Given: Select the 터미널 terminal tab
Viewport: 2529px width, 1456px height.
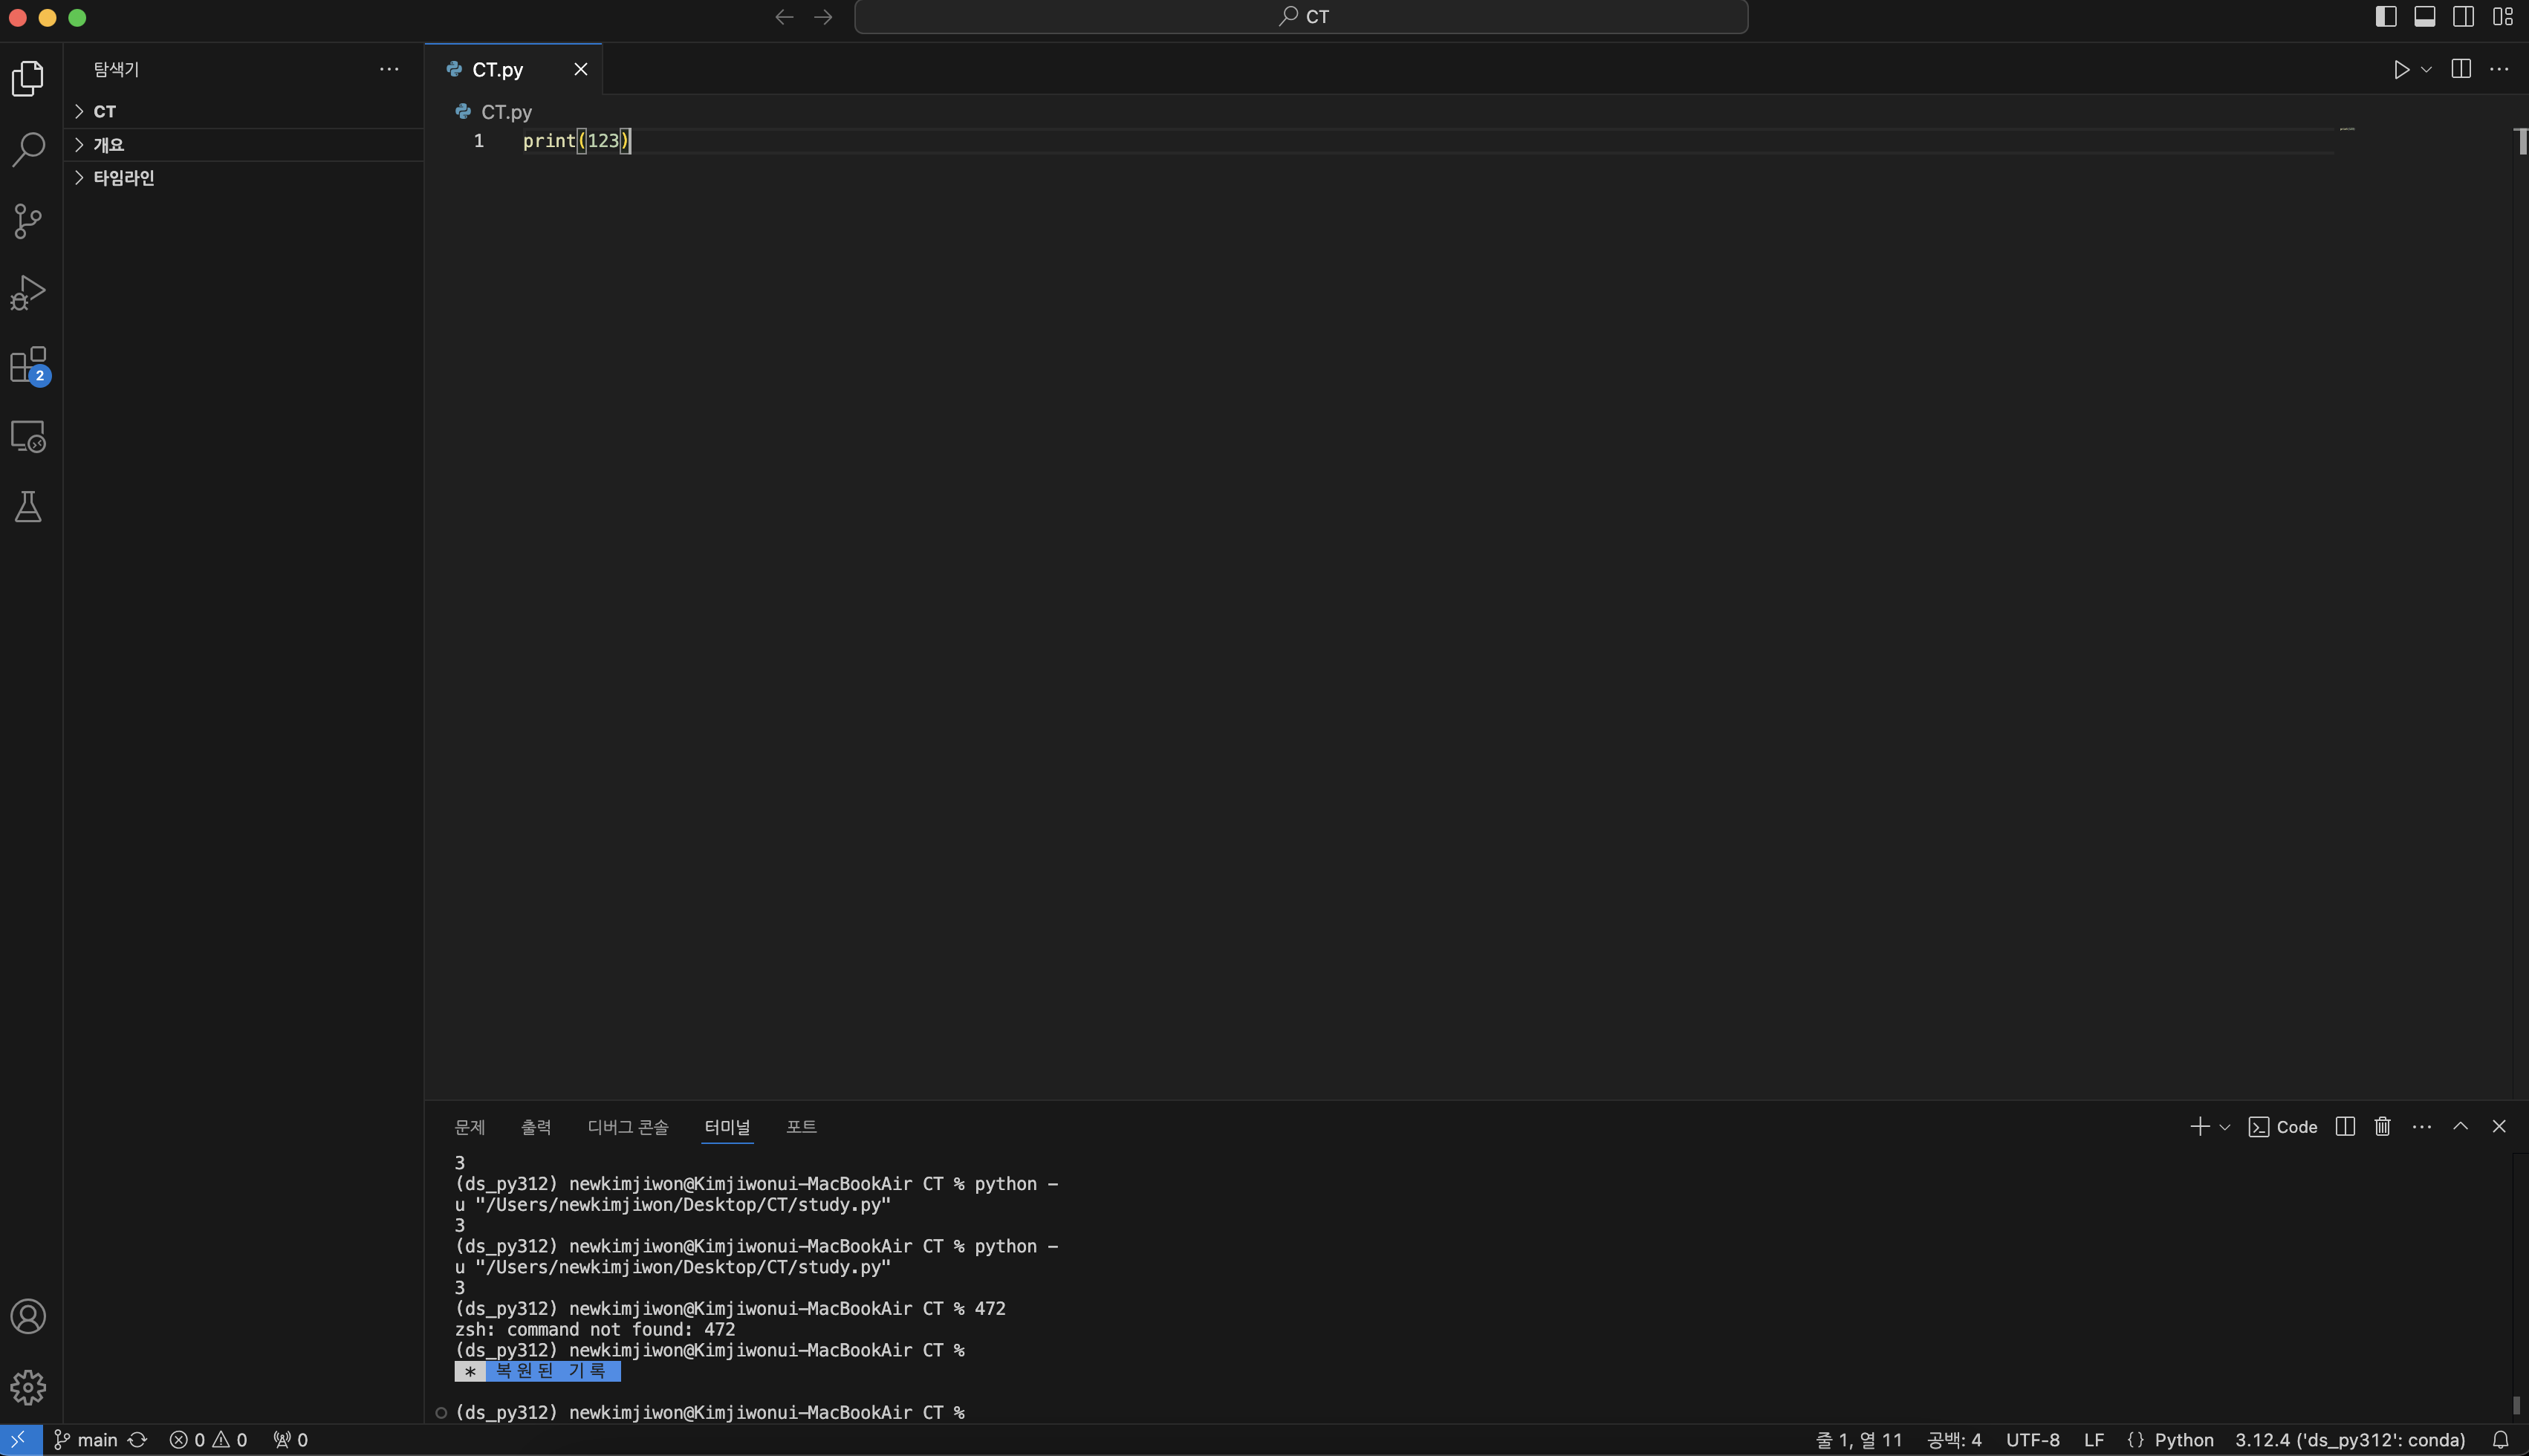Looking at the screenshot, I should click(727, 1127).
